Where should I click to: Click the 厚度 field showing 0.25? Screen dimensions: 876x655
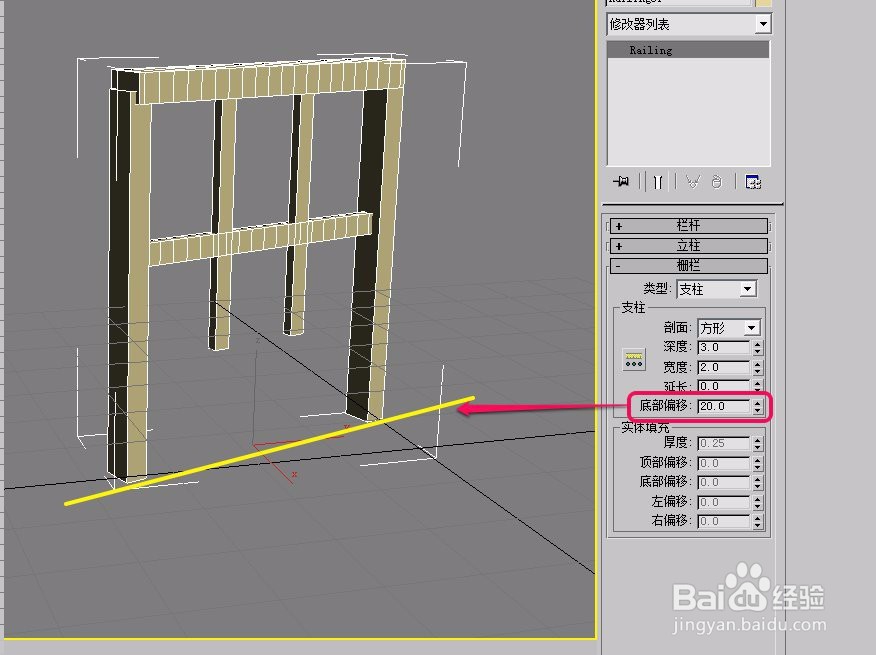[x=723, y=443]
